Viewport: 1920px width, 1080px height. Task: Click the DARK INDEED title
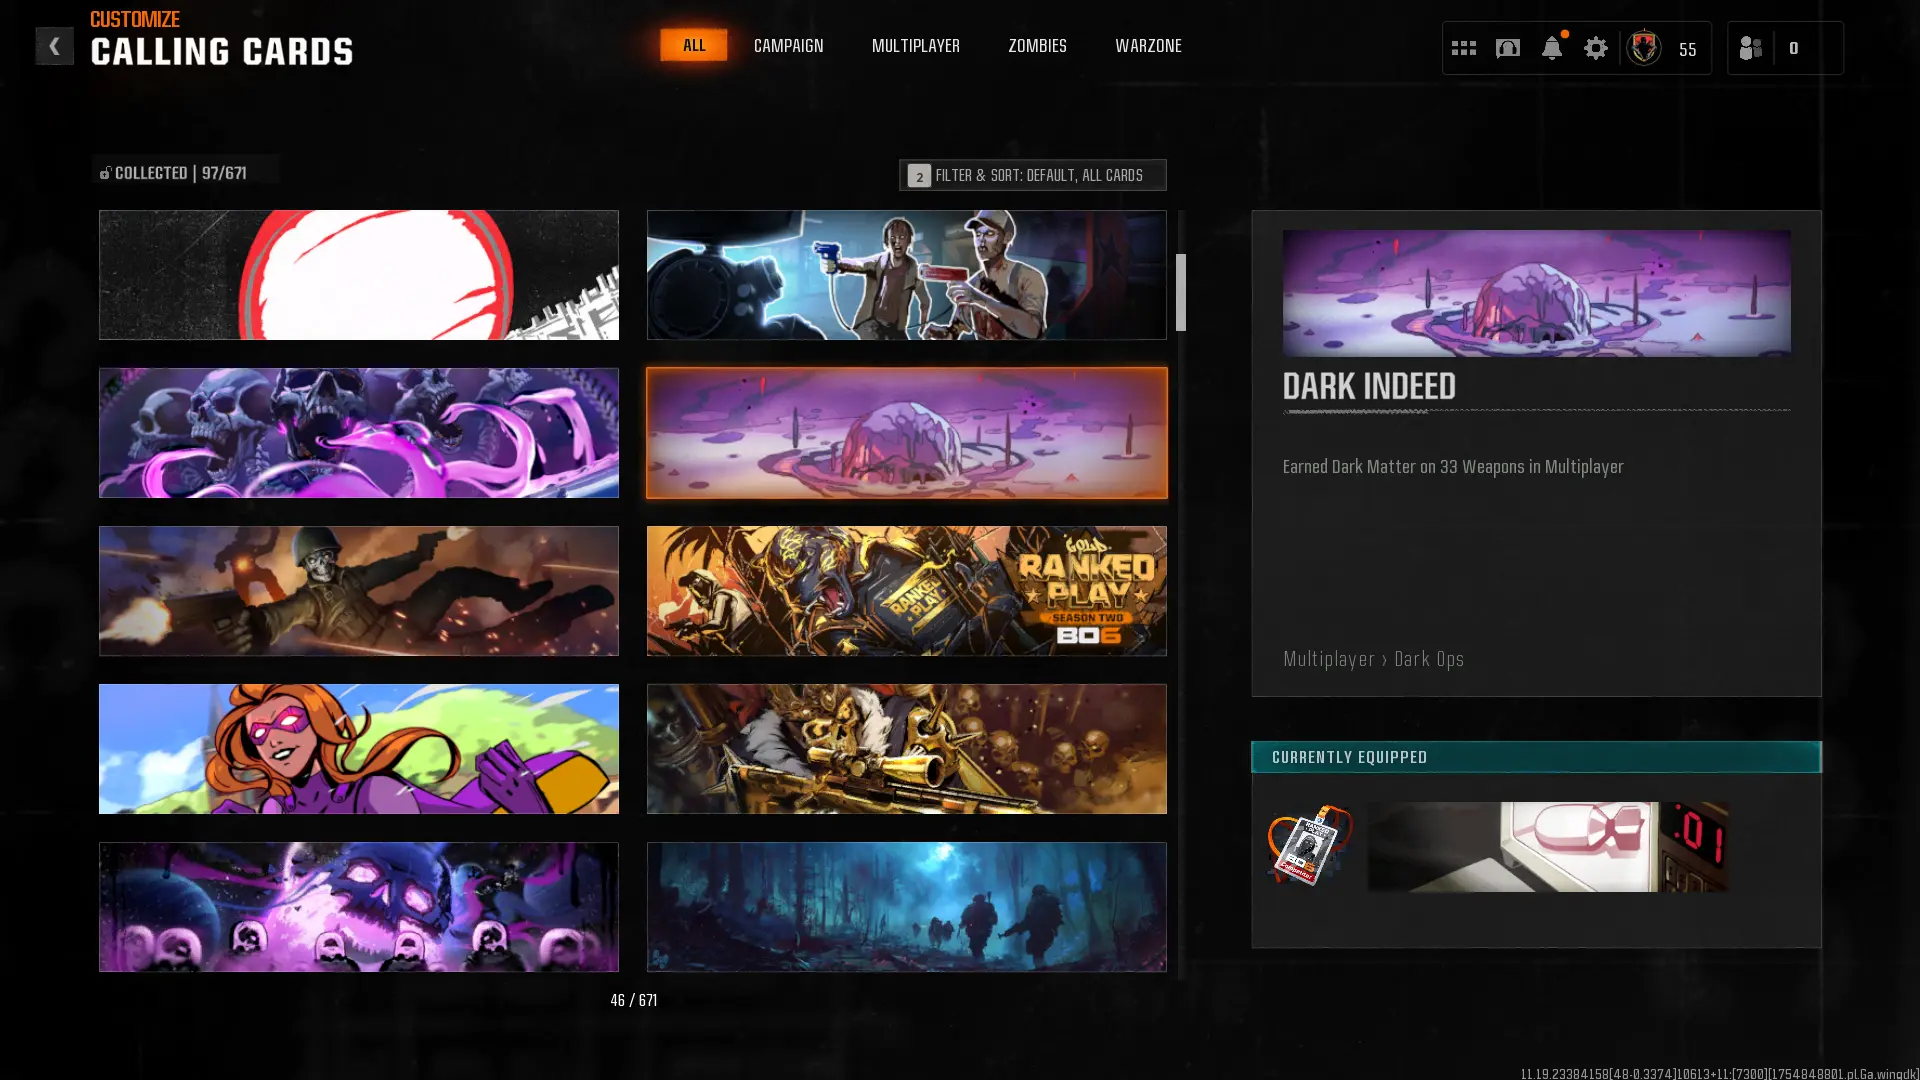pyautogui.click(x=1369, y=387)
